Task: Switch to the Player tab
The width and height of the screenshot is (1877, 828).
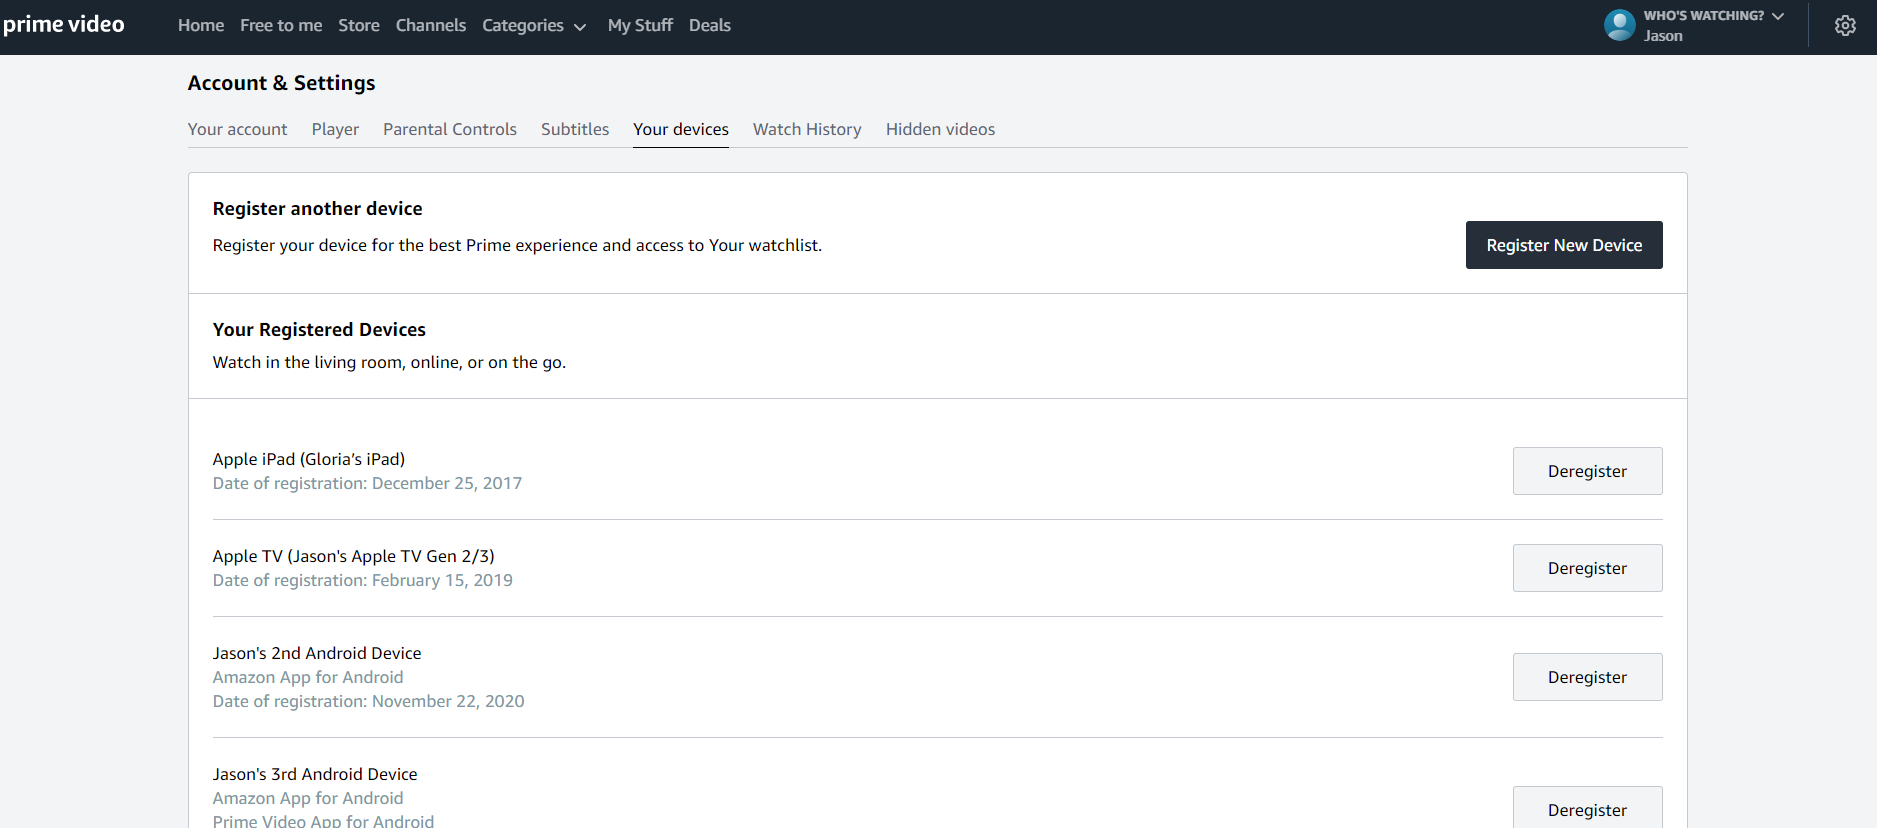Action: [x=335, y=129]
